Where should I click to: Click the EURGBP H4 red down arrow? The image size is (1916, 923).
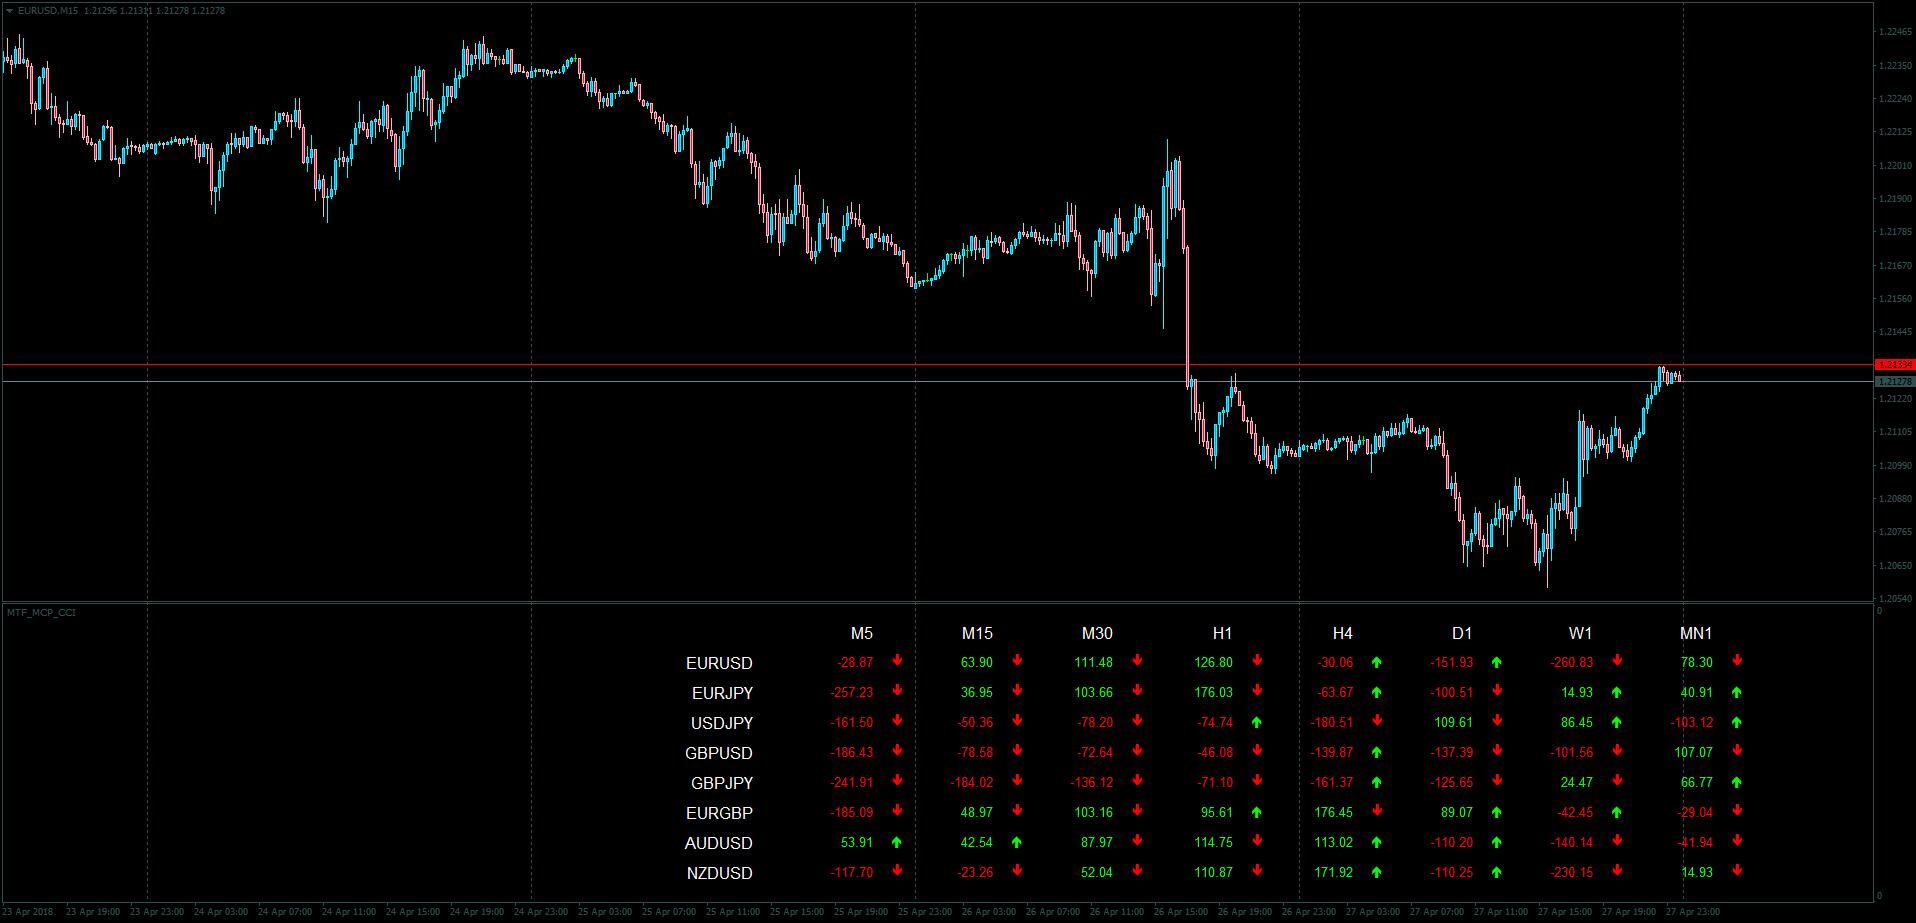pyautogui.click(x=1377, y=811)
